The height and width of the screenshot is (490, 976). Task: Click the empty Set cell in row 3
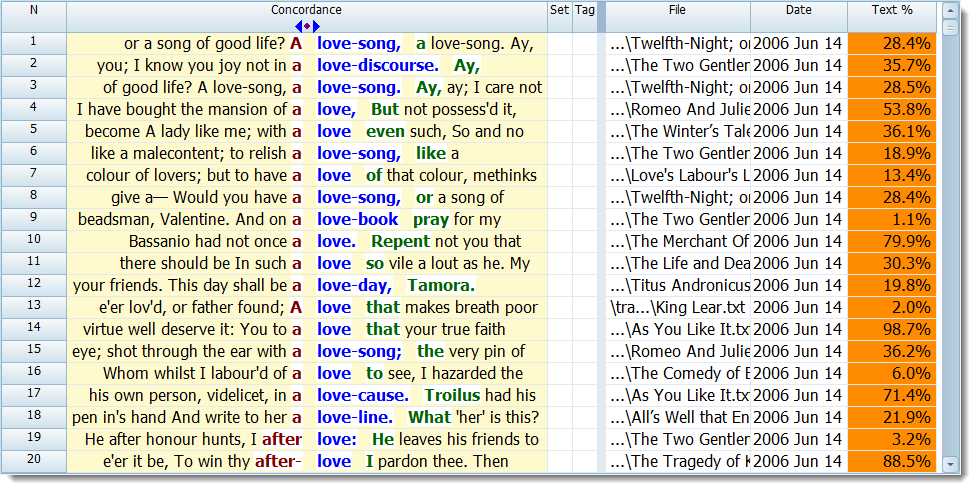coord(560,87)
